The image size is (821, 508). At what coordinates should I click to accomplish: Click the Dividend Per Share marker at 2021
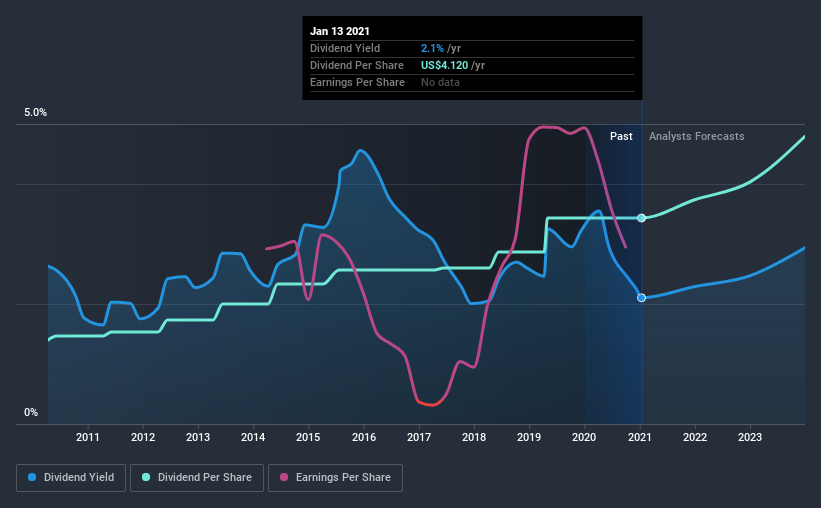(x=641, y=218)
